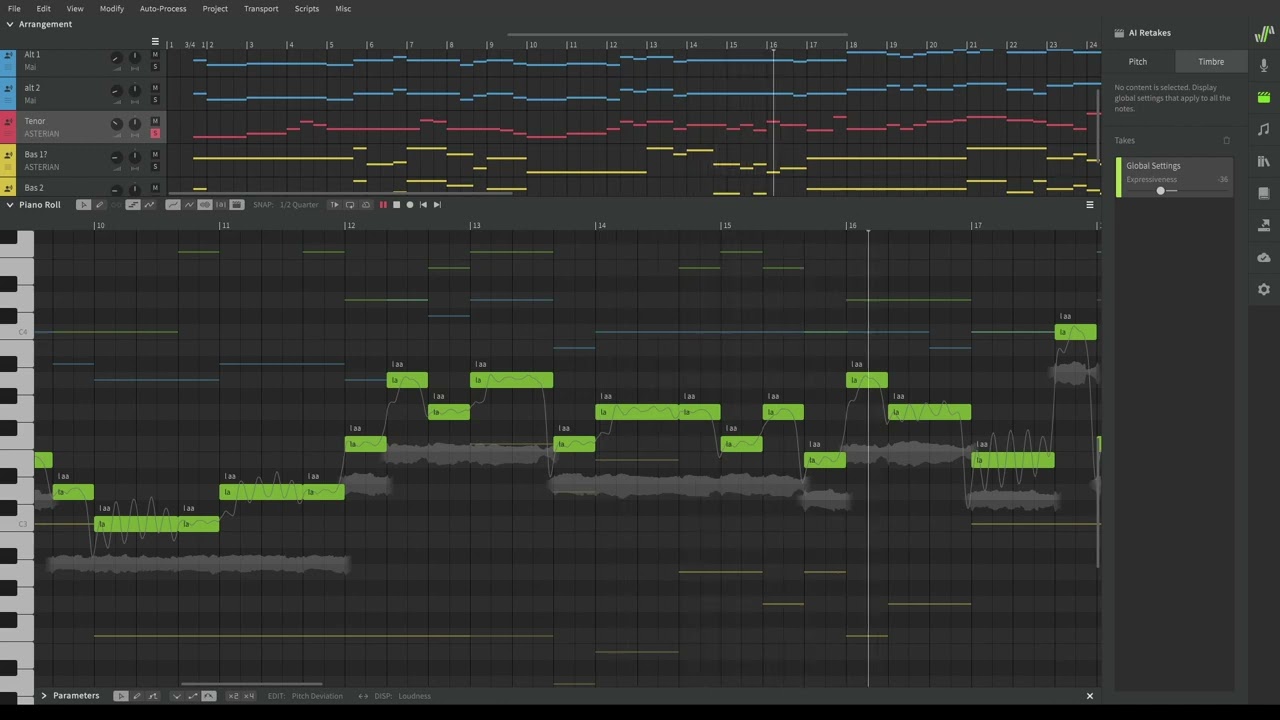Open the File menu
The width and height of the screenshot is (1280, 720).
point(14,9)
